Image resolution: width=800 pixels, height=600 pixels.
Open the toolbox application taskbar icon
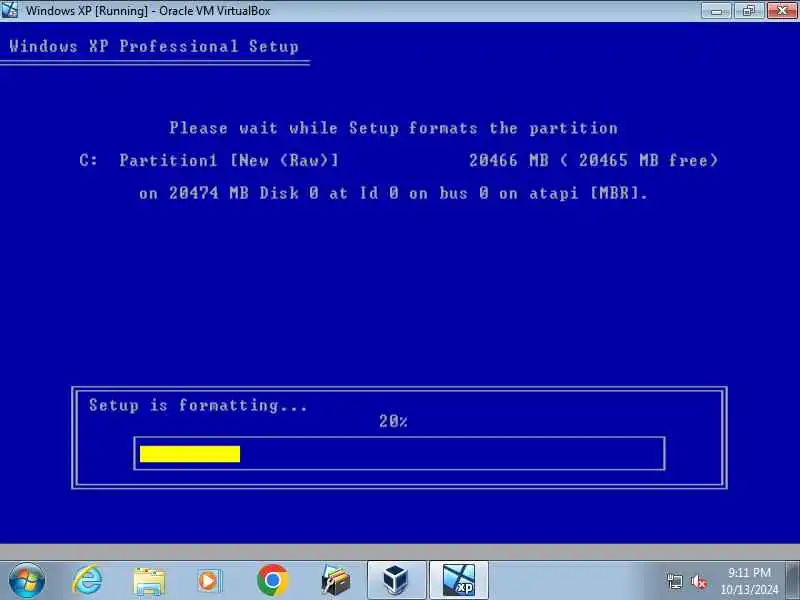coord(335,581)
